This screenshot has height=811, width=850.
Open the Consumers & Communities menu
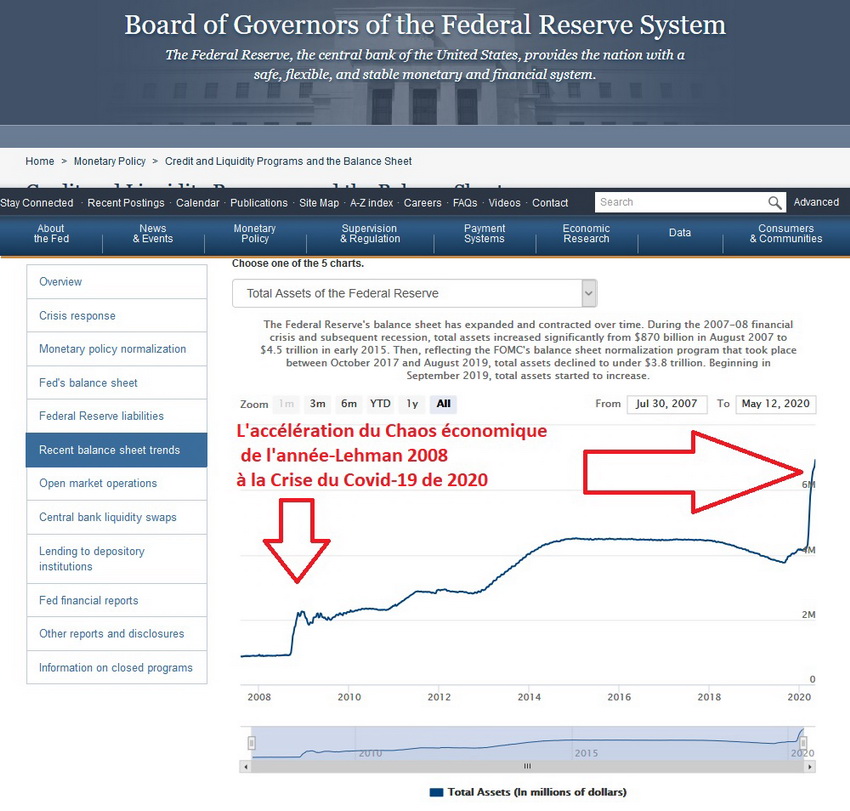click(x=786, y=234)
